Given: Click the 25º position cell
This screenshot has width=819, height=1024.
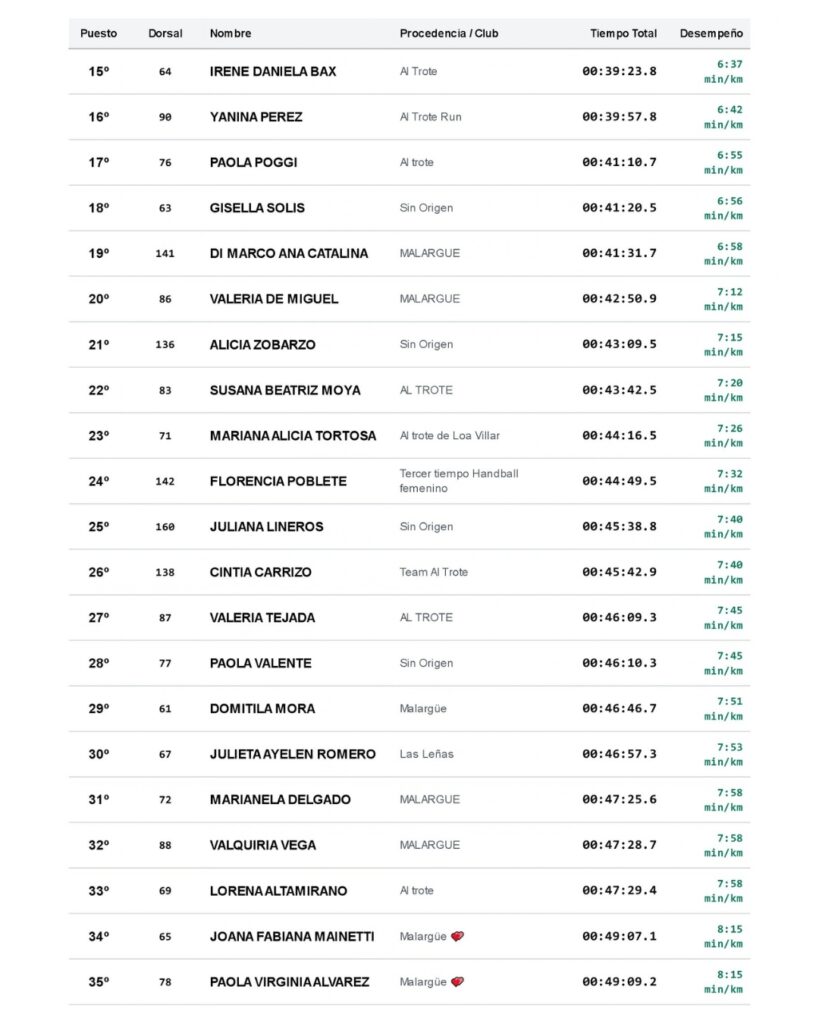Looking at the screenshot, I should (x=99, y=526).
